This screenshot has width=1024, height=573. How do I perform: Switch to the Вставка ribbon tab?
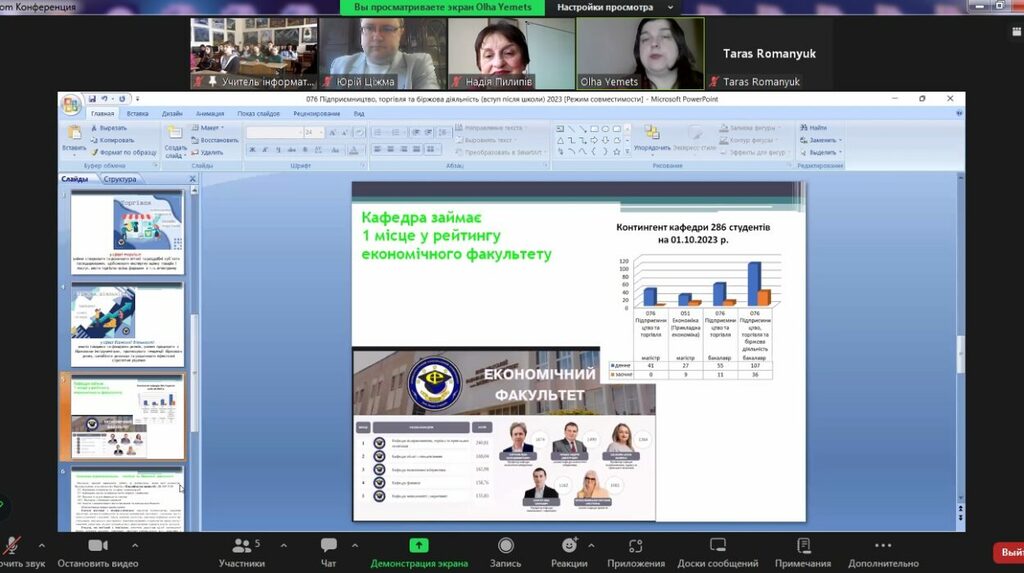pos(137,114)
